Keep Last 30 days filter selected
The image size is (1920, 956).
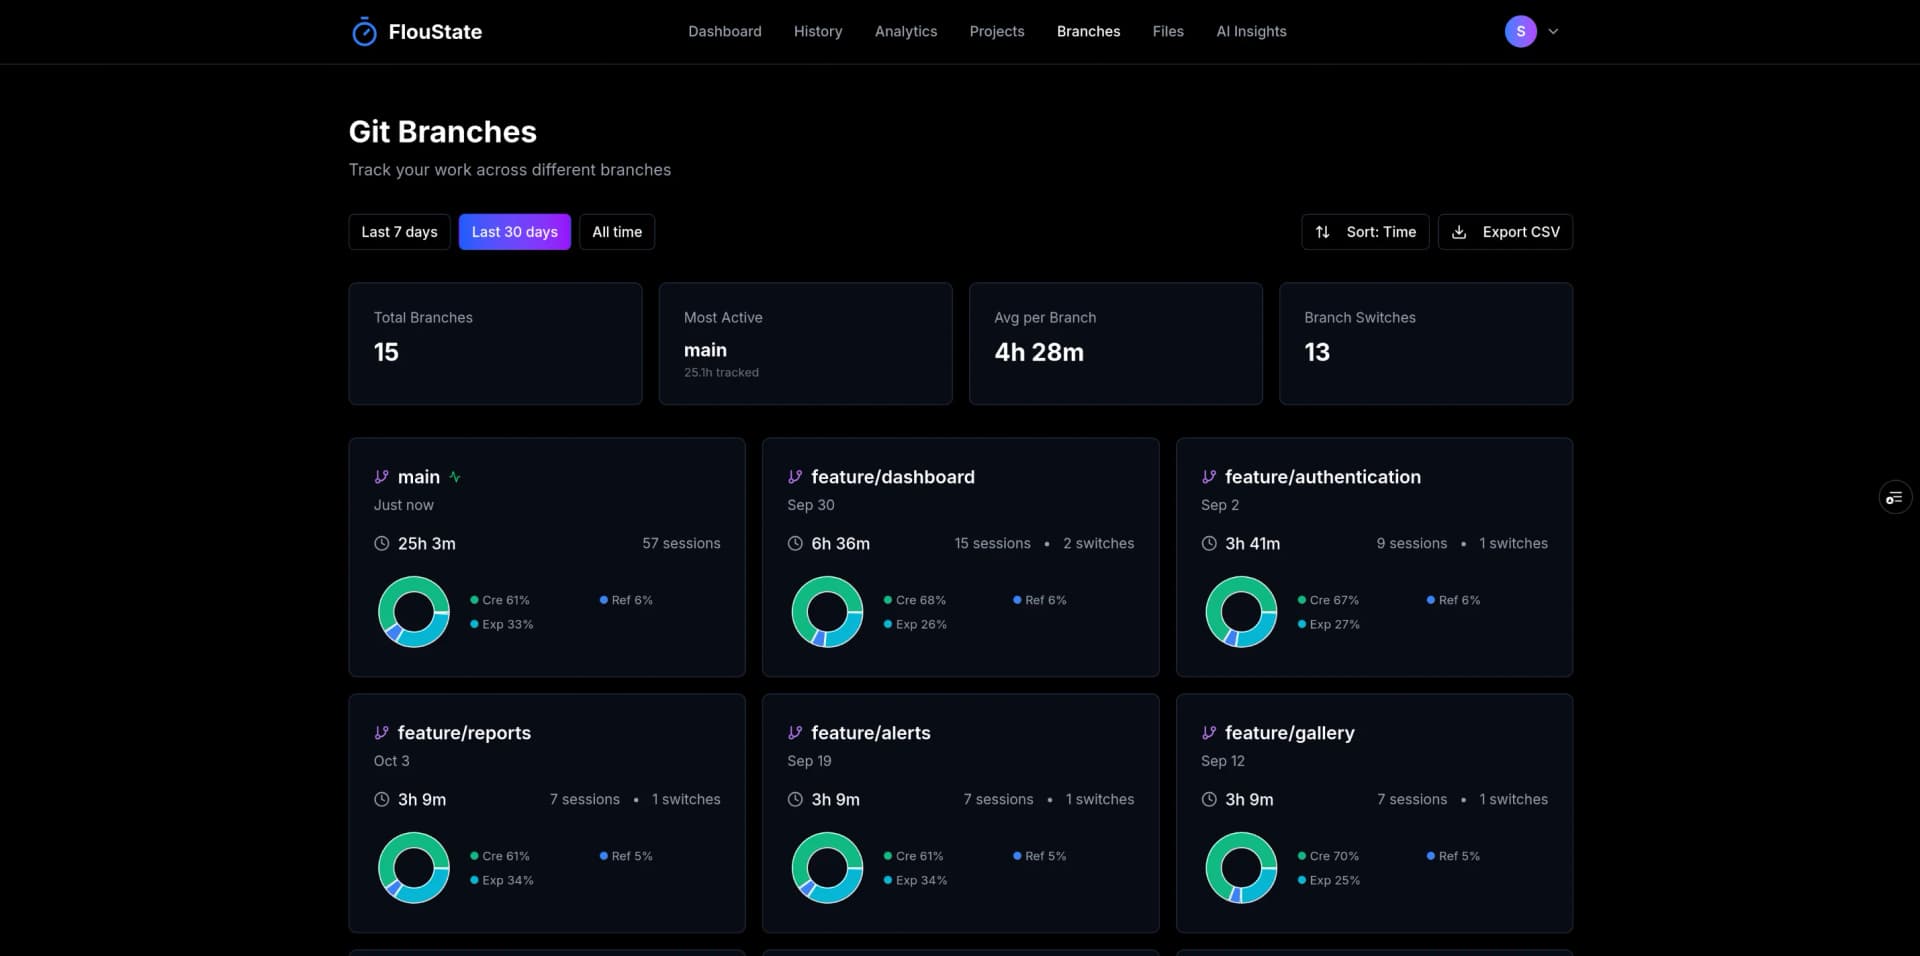point(514,231)
